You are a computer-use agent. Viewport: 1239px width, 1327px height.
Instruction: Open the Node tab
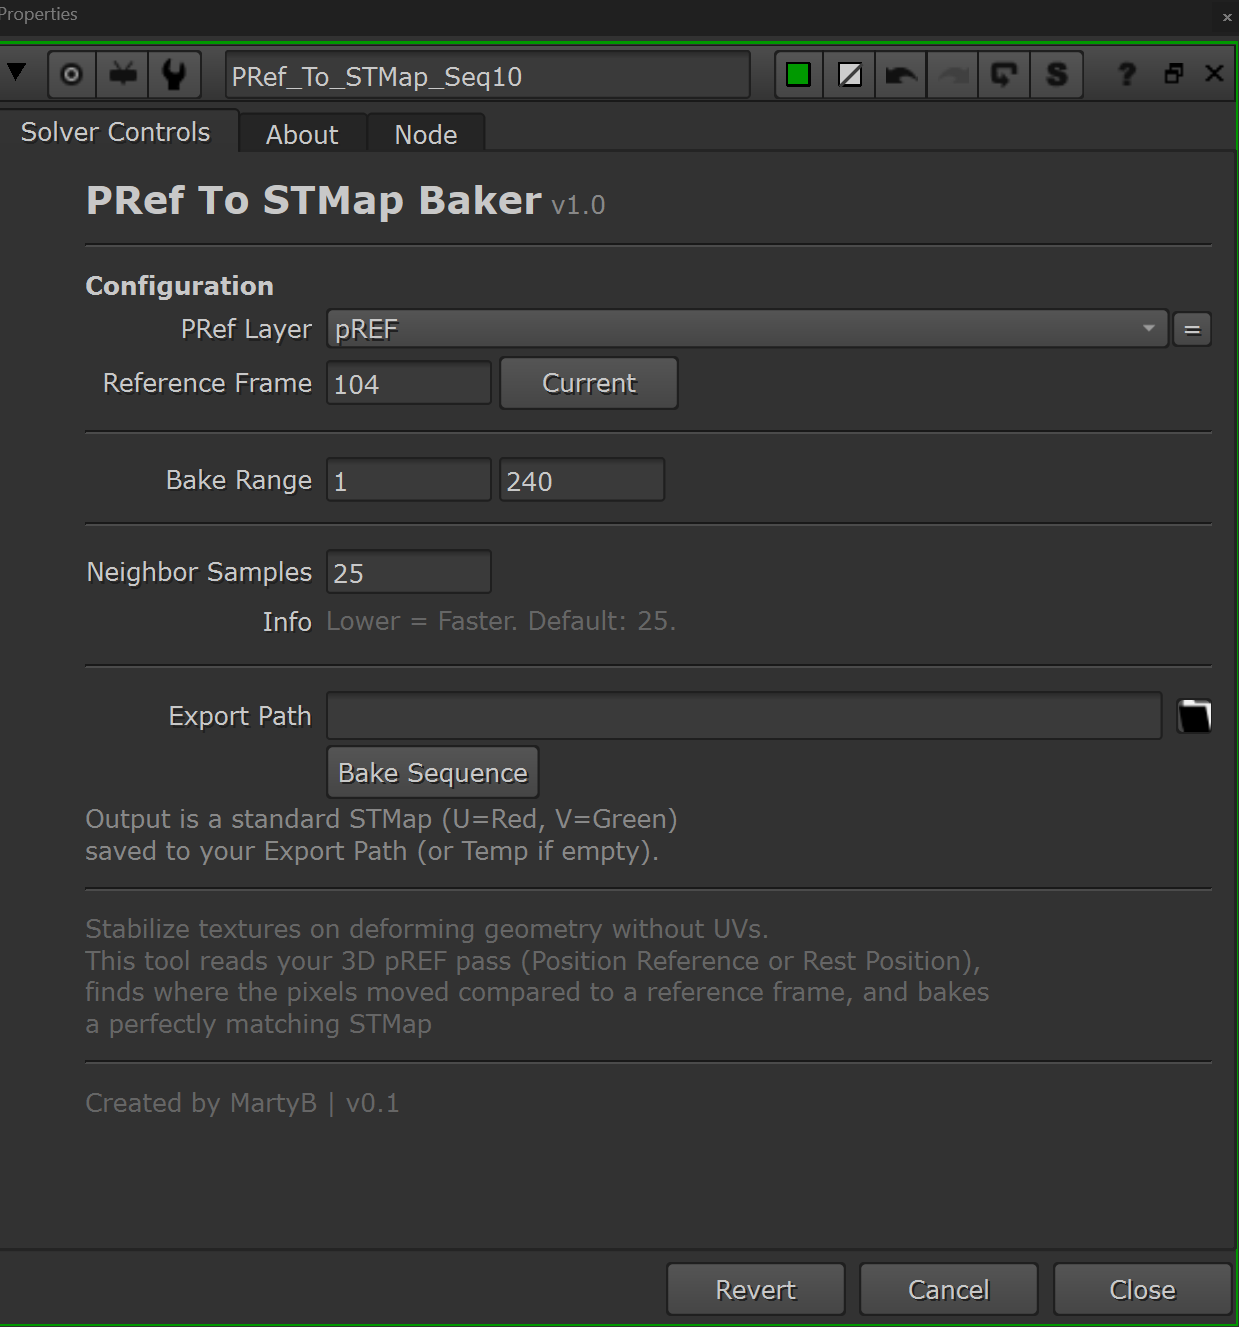pos(426,135)
